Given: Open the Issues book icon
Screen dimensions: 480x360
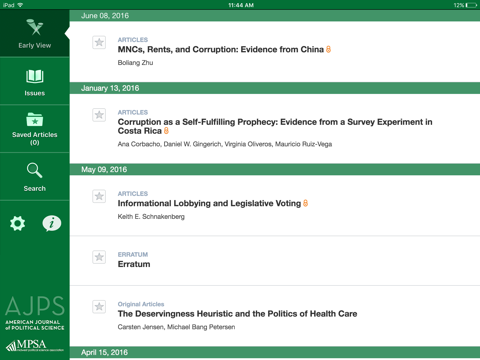Looking at the screenshot, I should pyautogui.click(x=35, y=76).
